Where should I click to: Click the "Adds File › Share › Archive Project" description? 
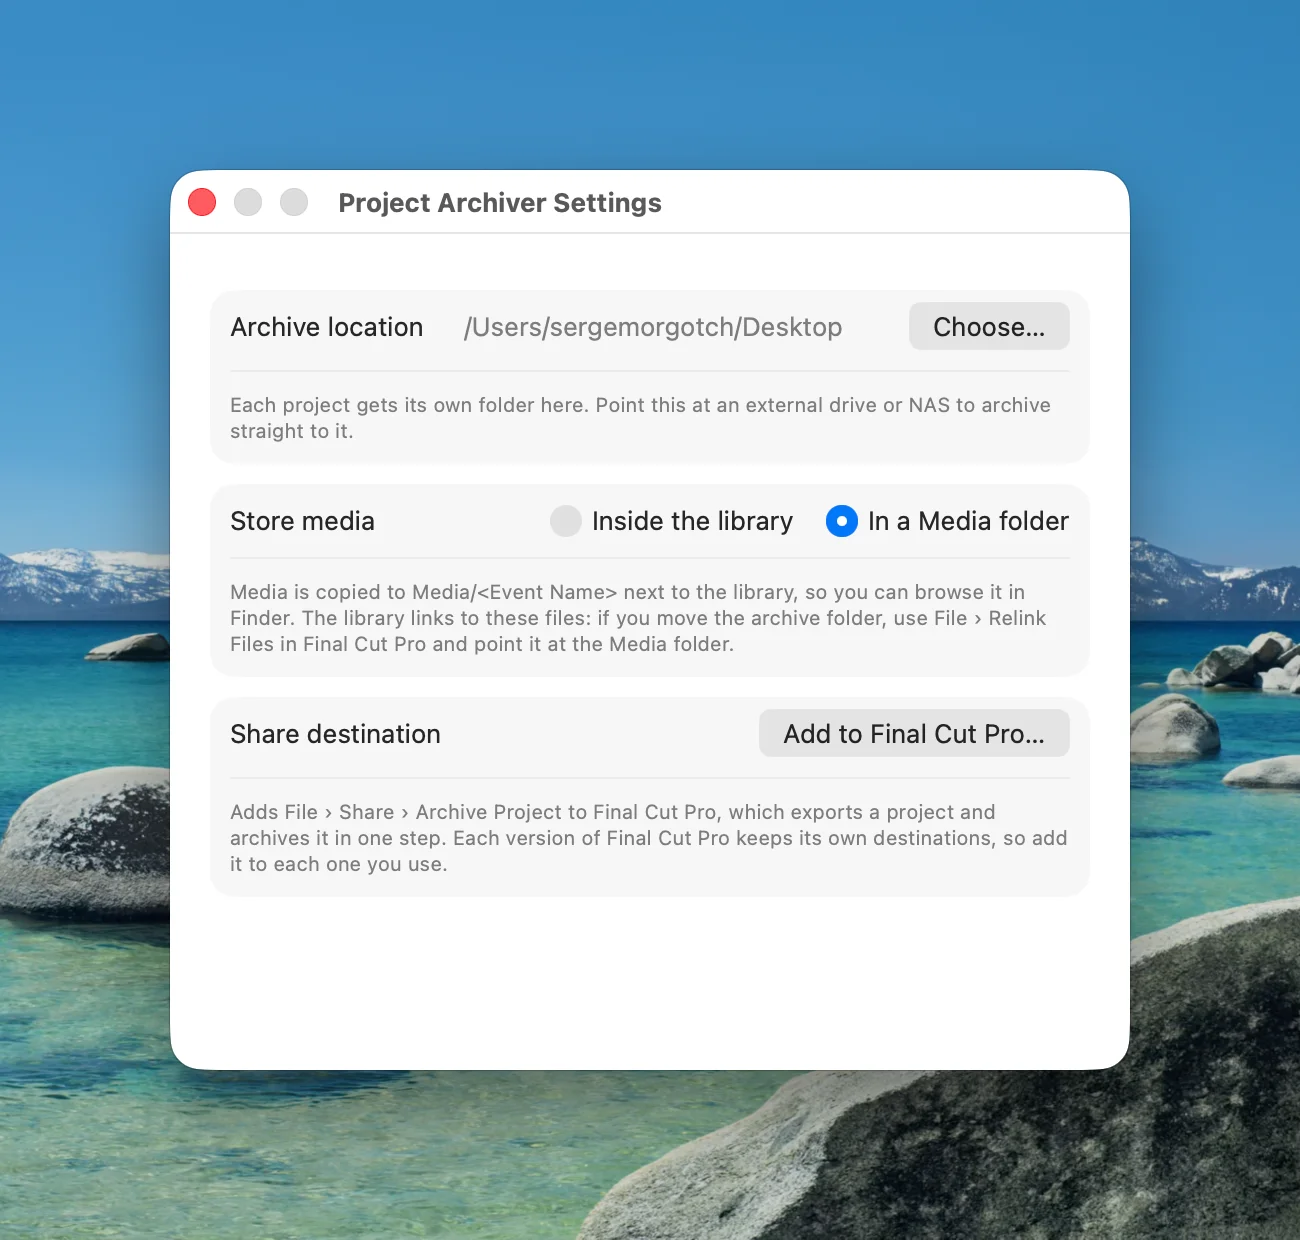click(x=648, y=838)
